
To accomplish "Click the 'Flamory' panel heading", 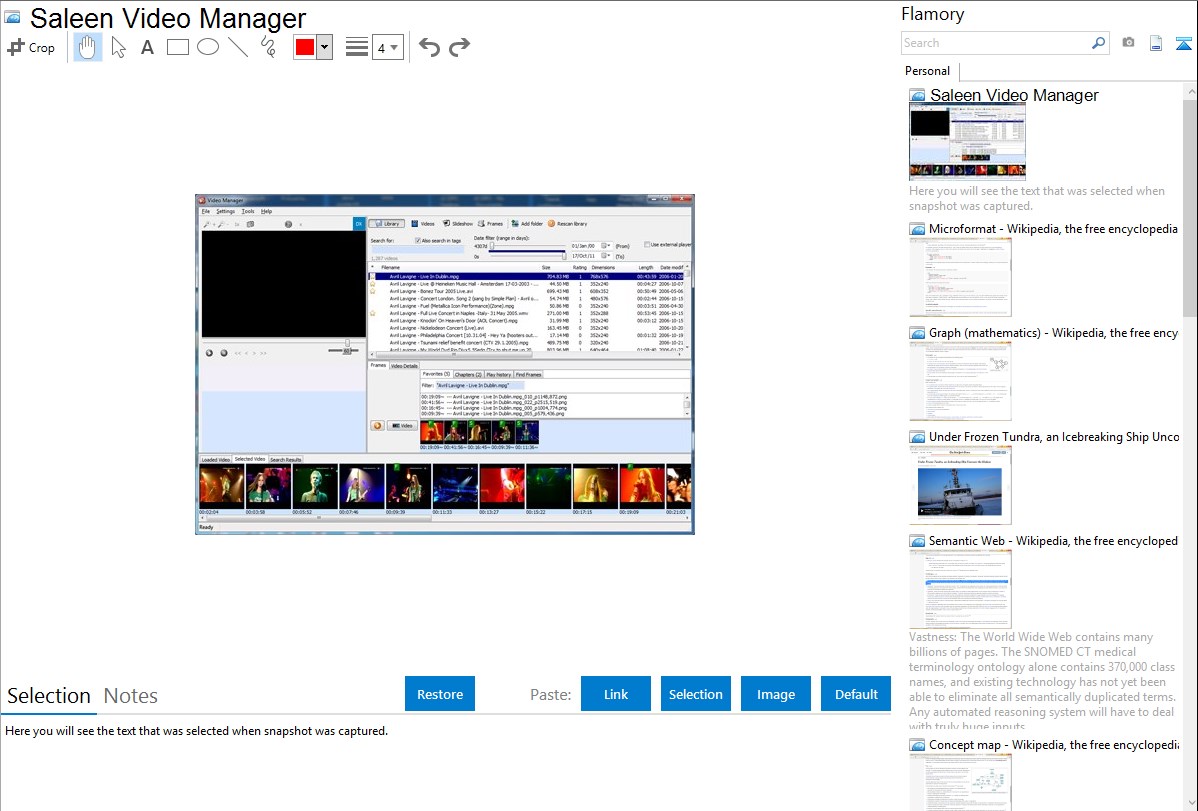I will click(x=932, y=14).
